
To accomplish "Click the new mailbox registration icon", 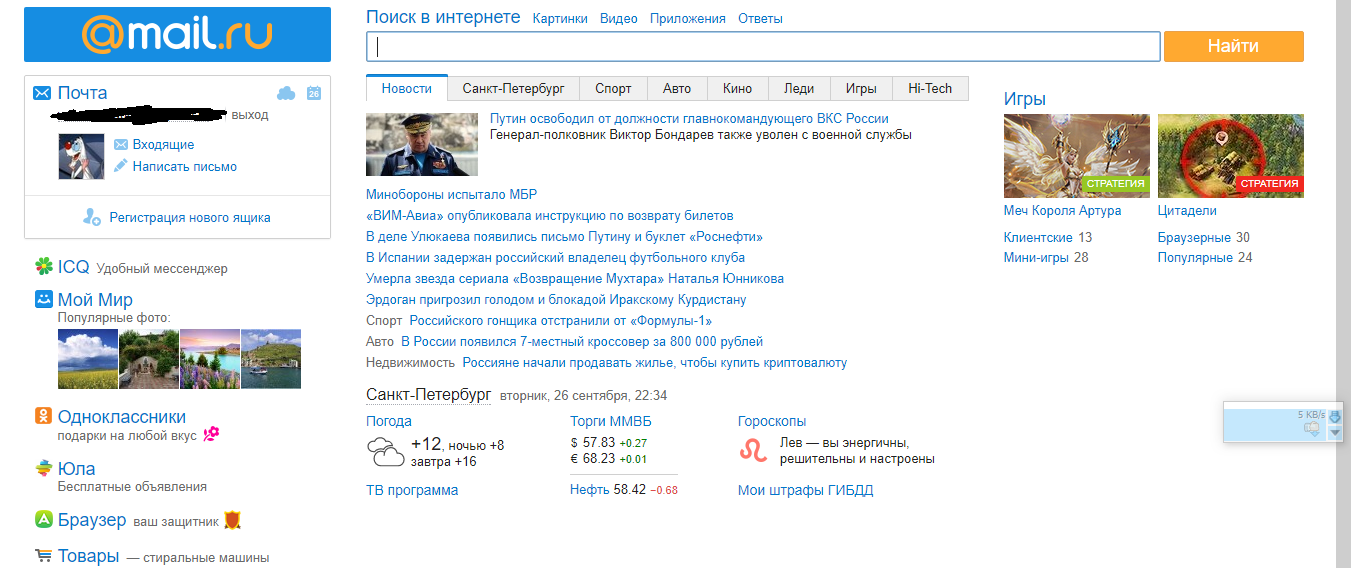I will [92, 217].
